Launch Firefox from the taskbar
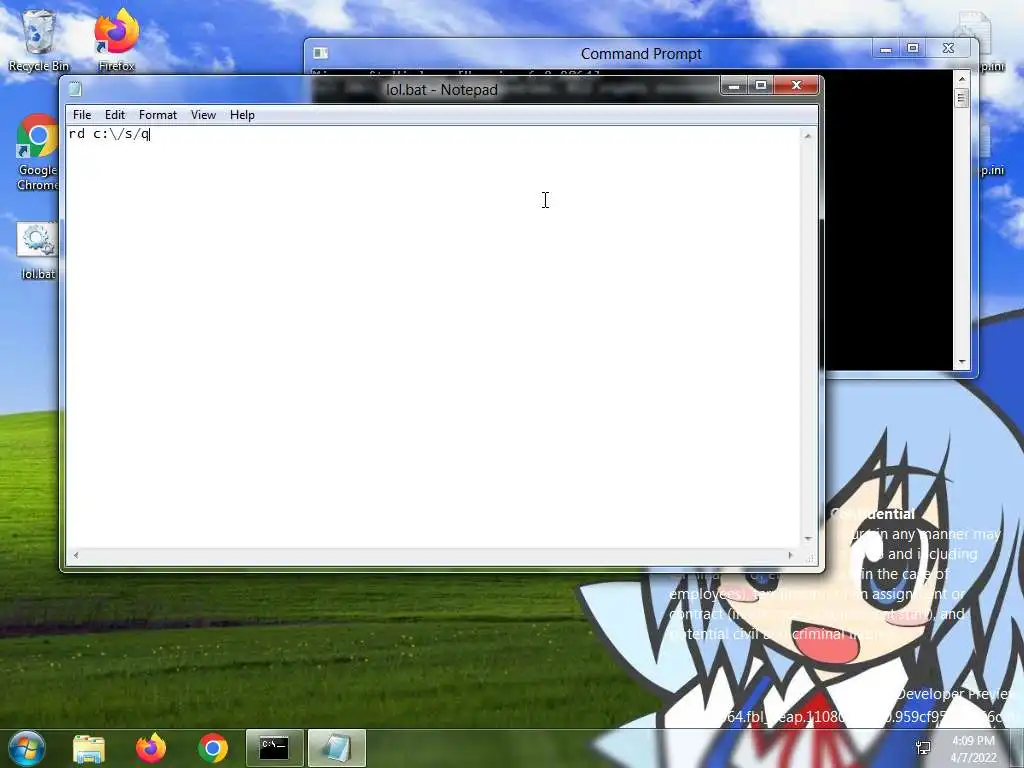 point(151,748)
